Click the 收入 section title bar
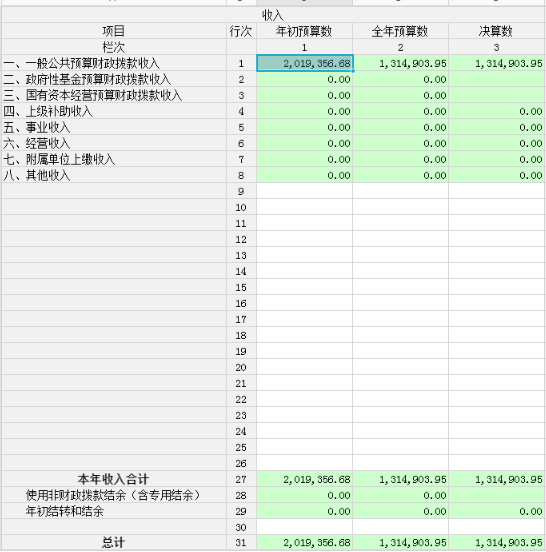Viewport: 546px width, 552px height. pyautogui.click(x=273, y=15)
